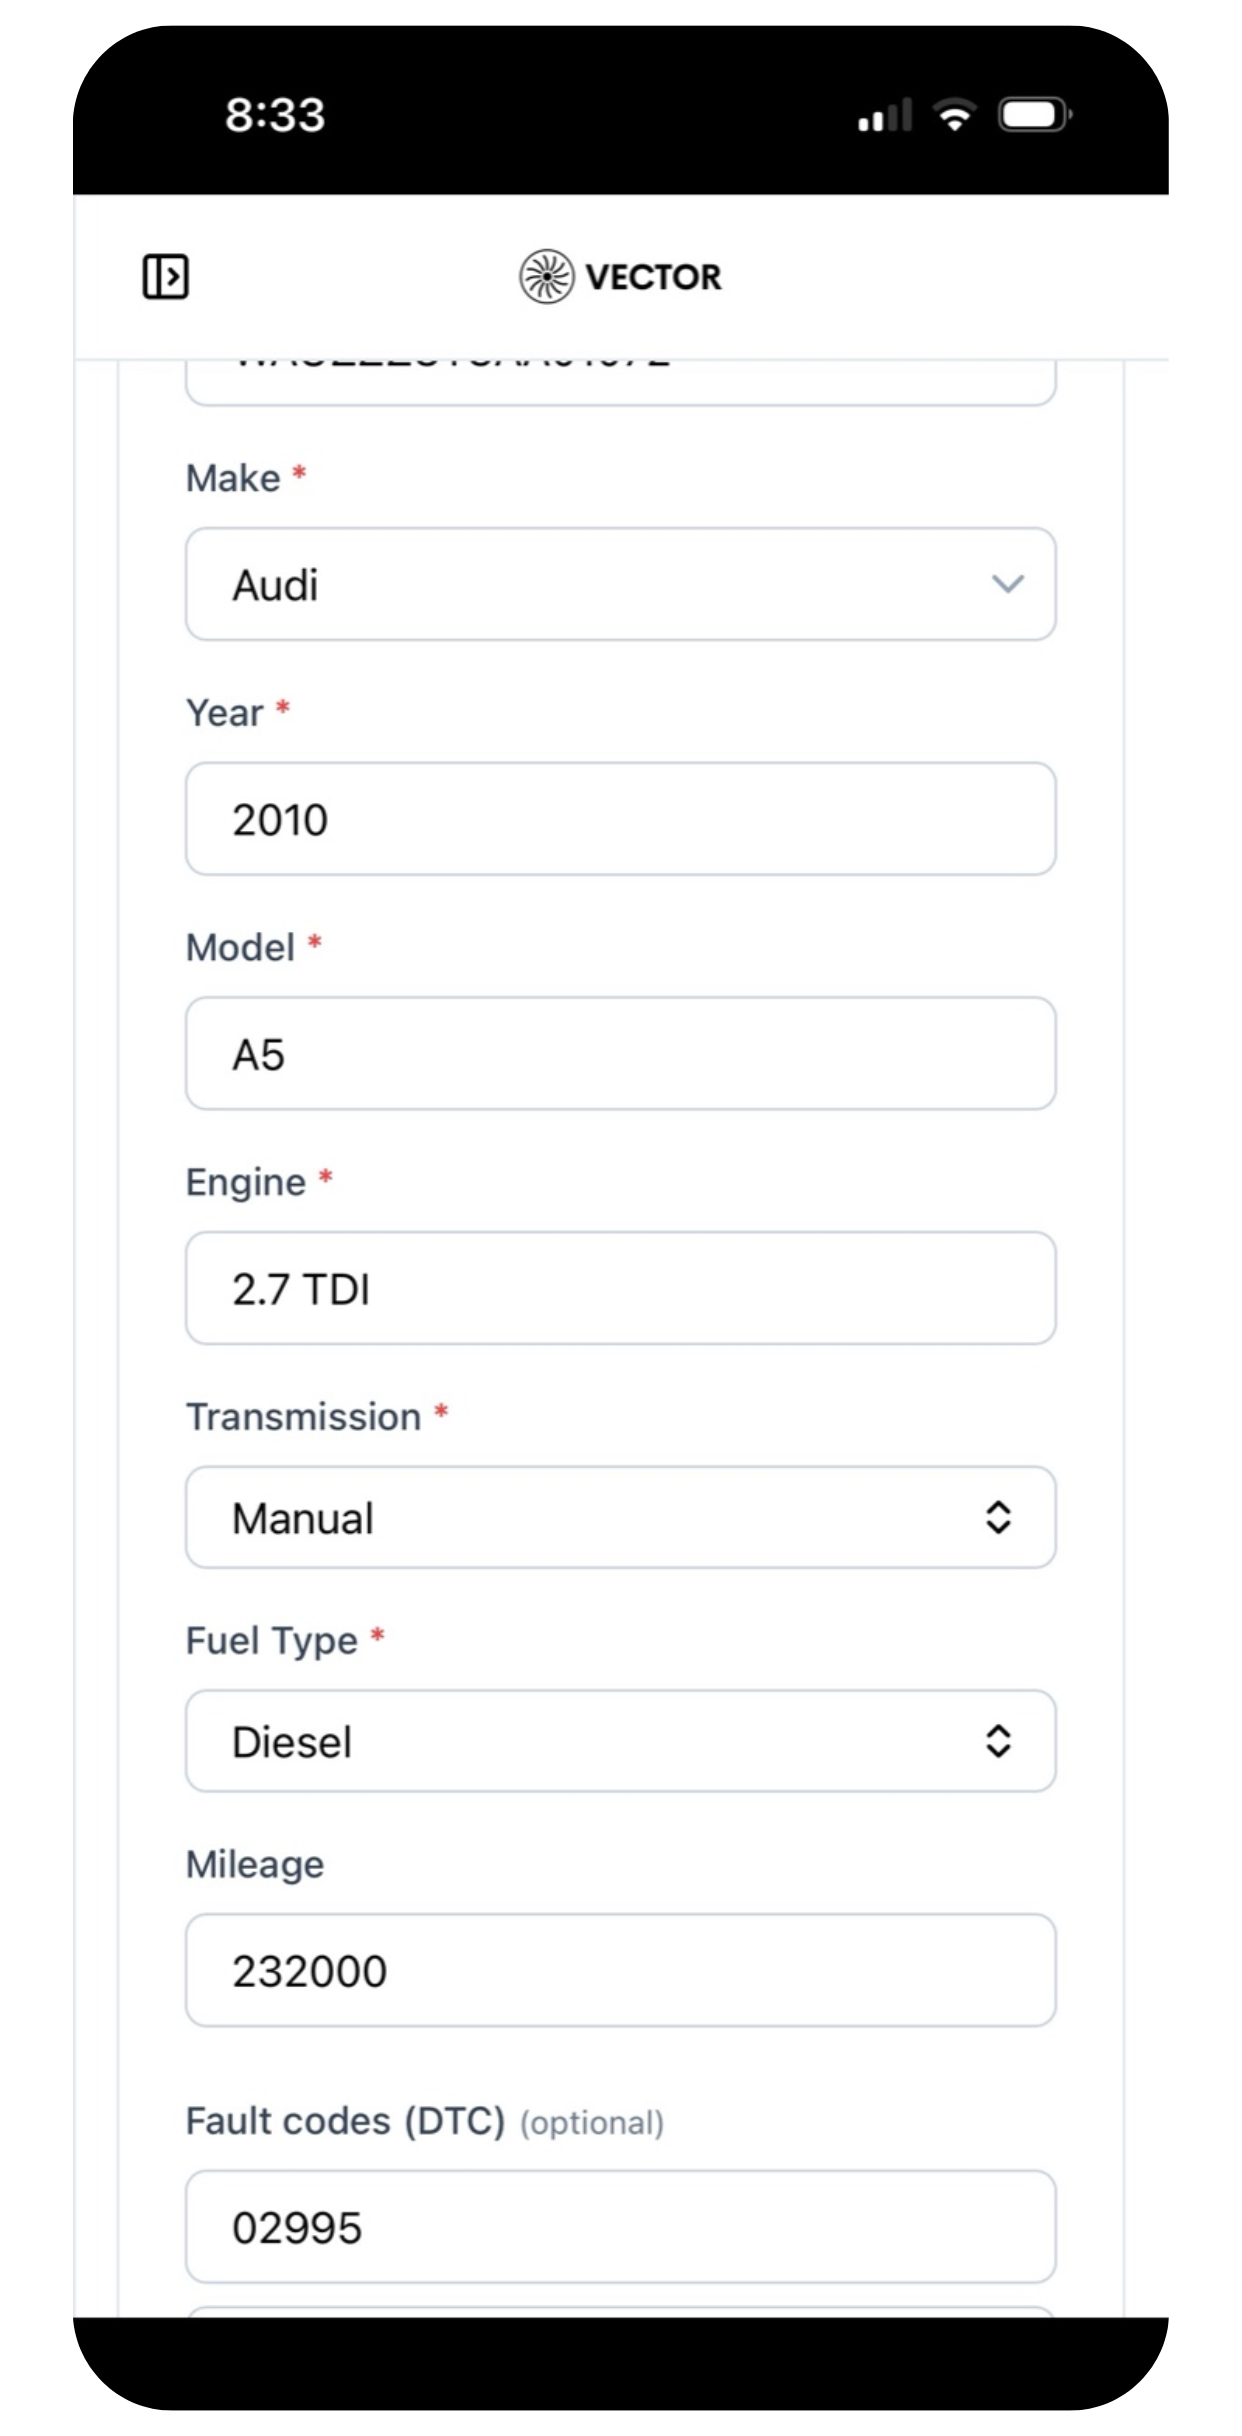Click the up-down arrows in Transmission field
The height and width of the screenshot is (2436, 1242).
pyautogui.click(x=998, y=1517)
